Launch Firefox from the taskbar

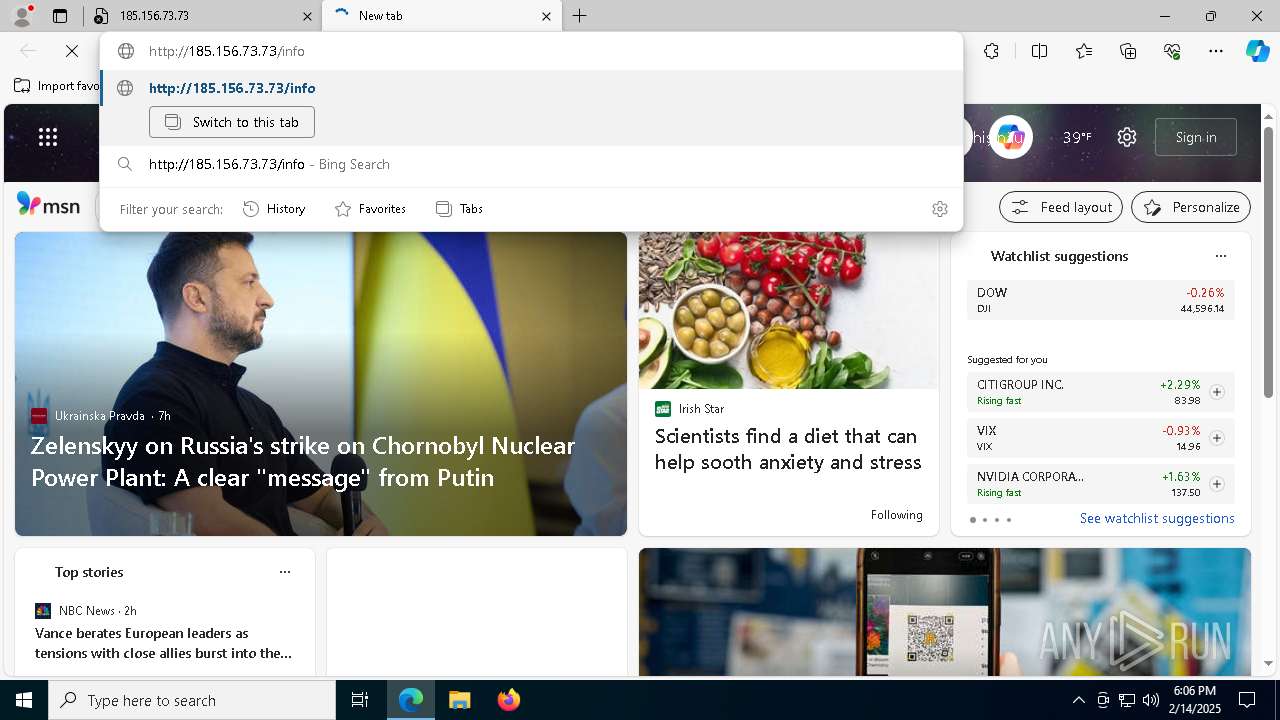[x=508, y=700]
